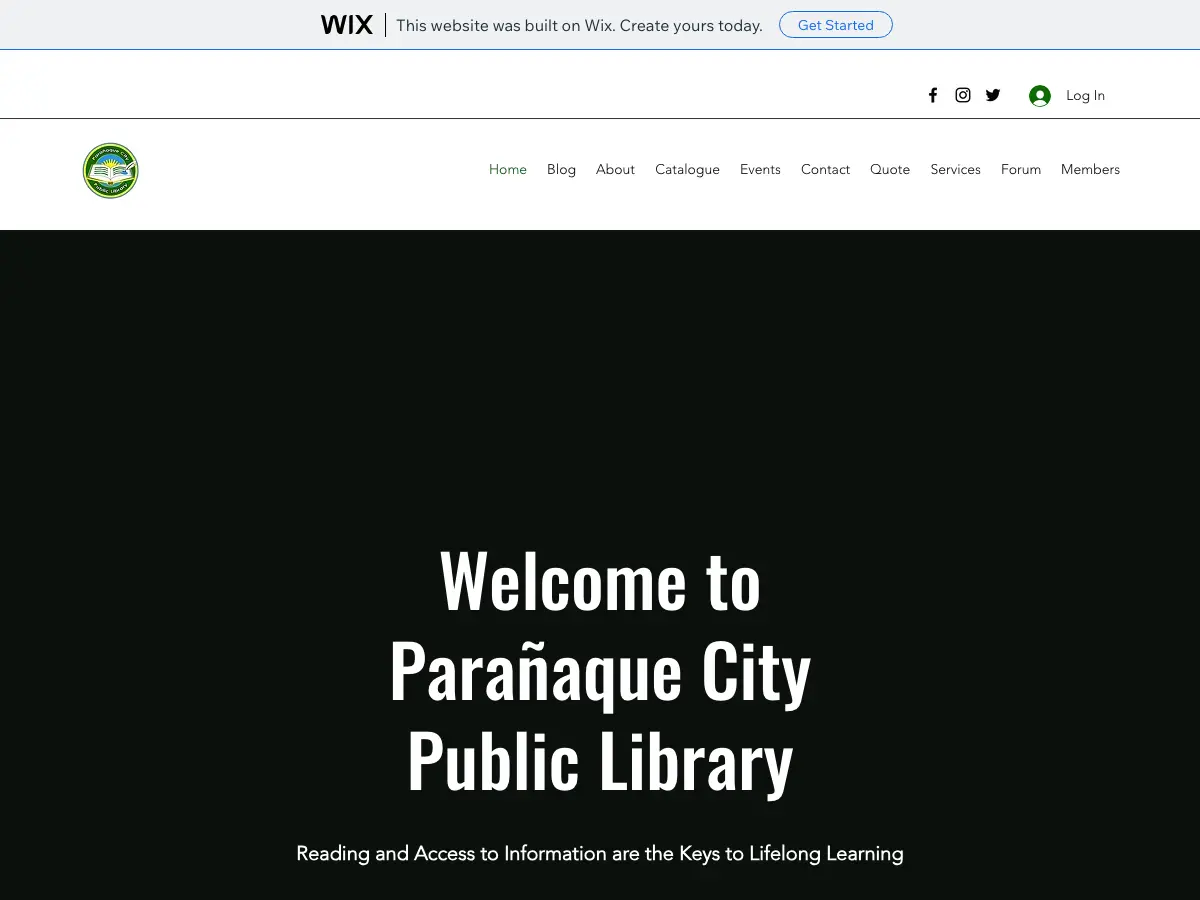The width and height of the screenshot is (1200, 900).
Task: Open the Contact page
Action: pos(825,170)
